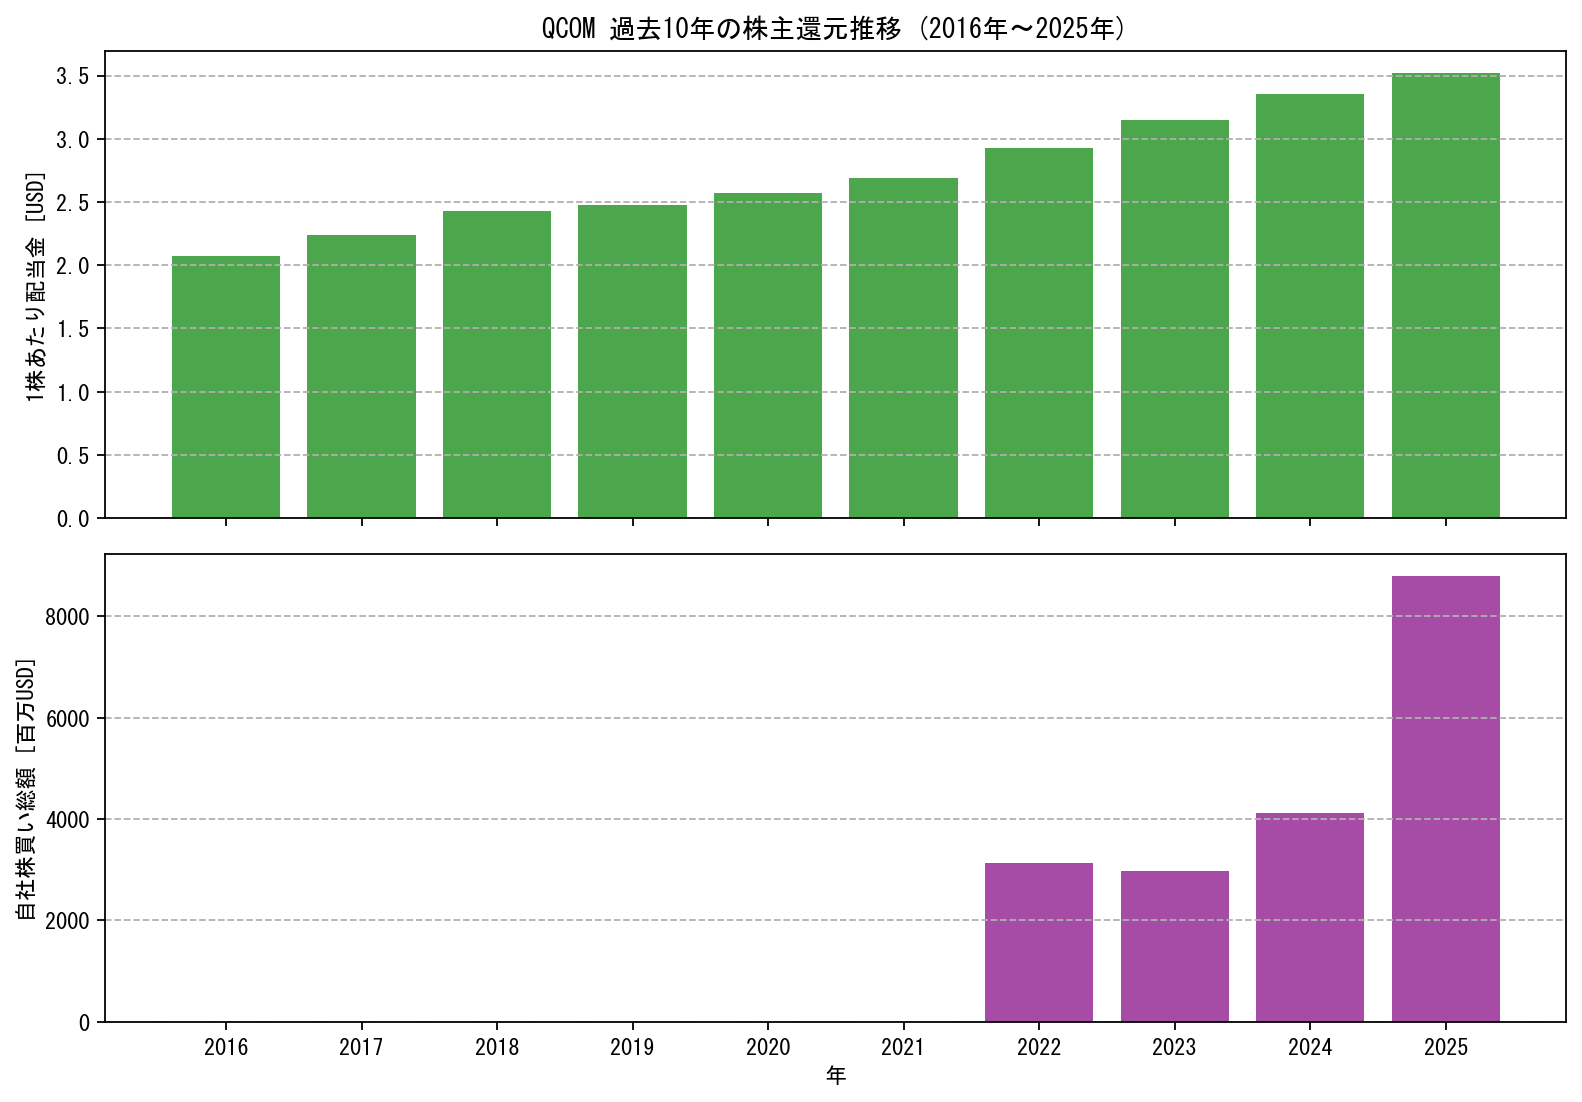Image resolution: width=1582 pixels, height=1102 pixels.
Task: Select the 2023 purple buyback bar
Action: coord(1175,946)
